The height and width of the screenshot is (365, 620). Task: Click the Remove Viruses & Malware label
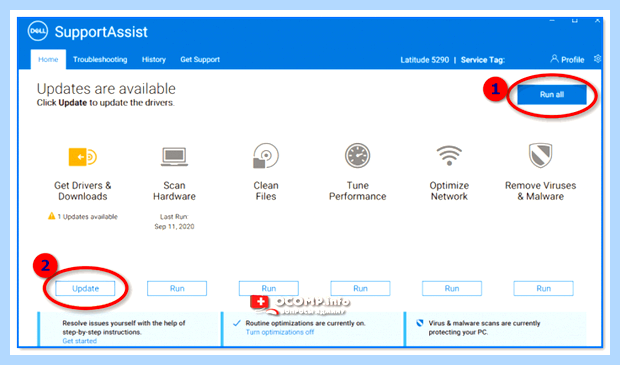pos(541,191)
